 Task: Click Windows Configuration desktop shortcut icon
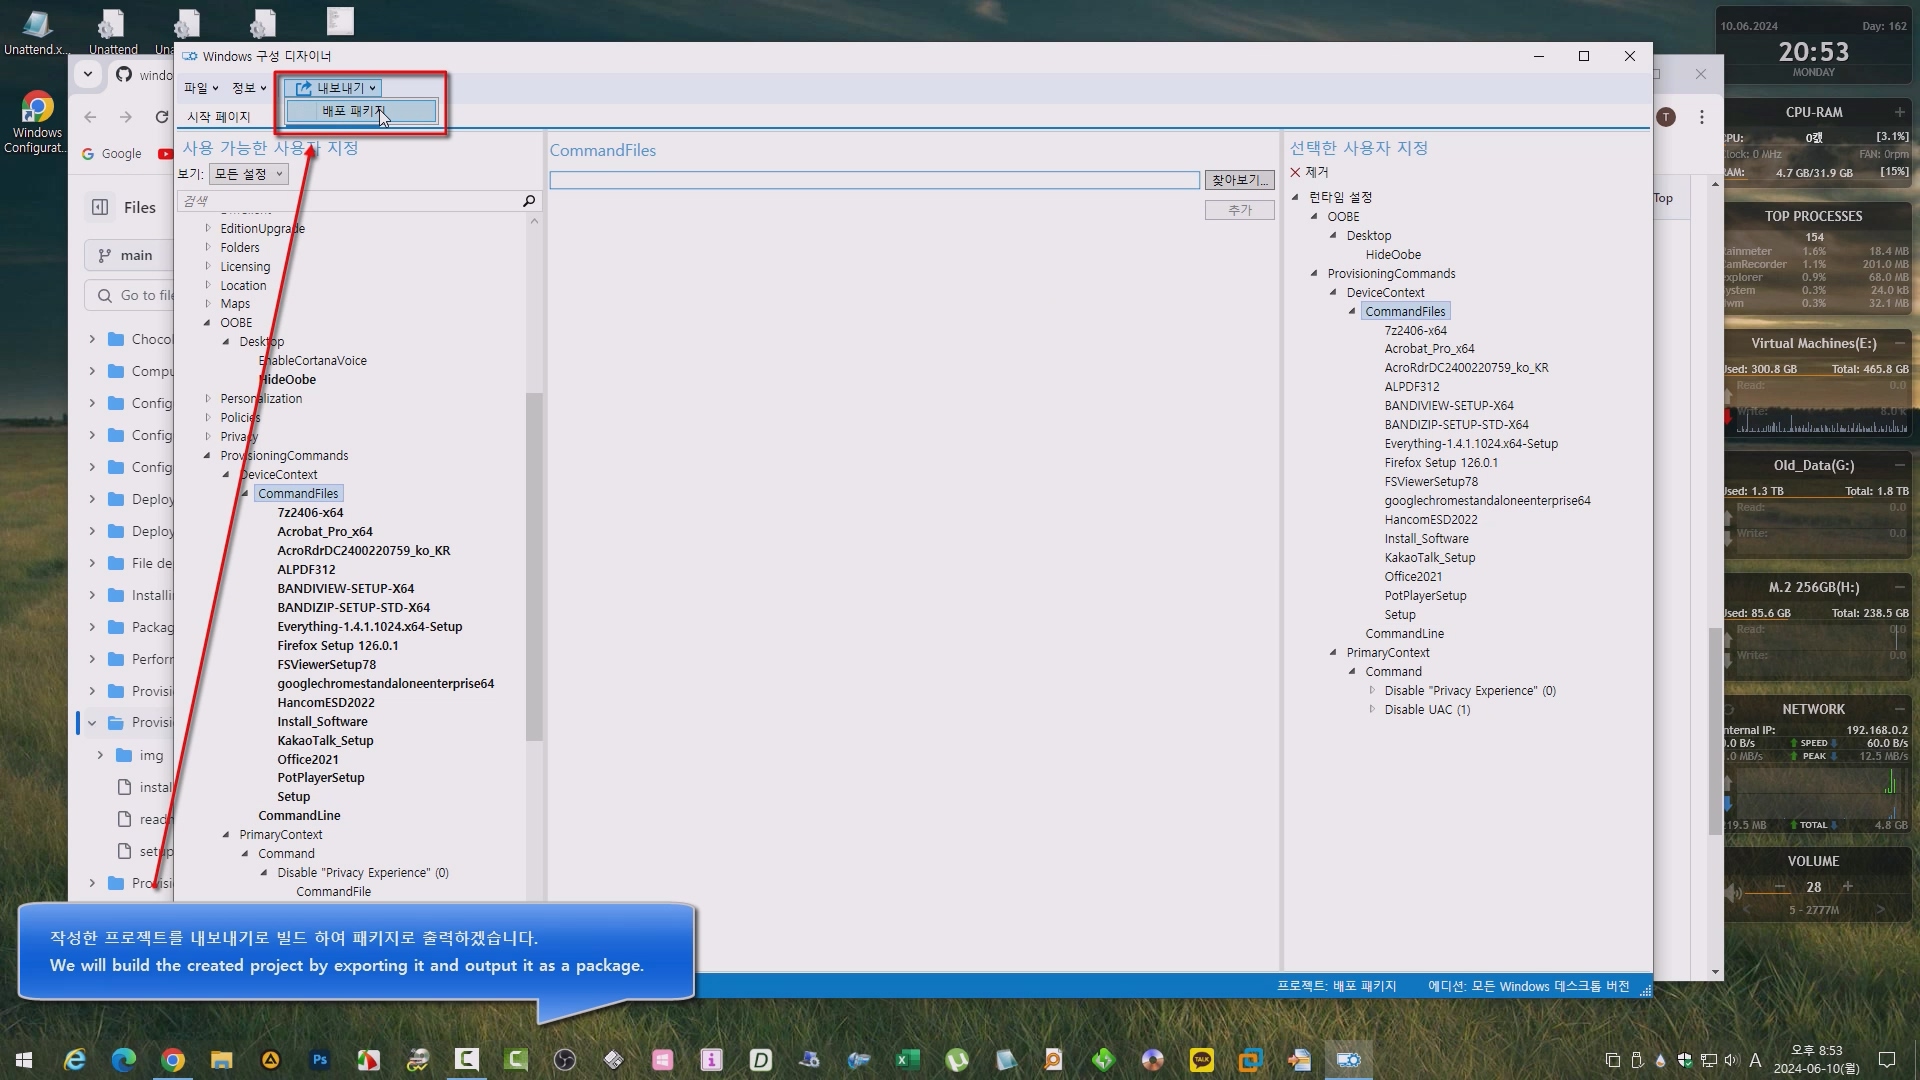click(37, 122)
